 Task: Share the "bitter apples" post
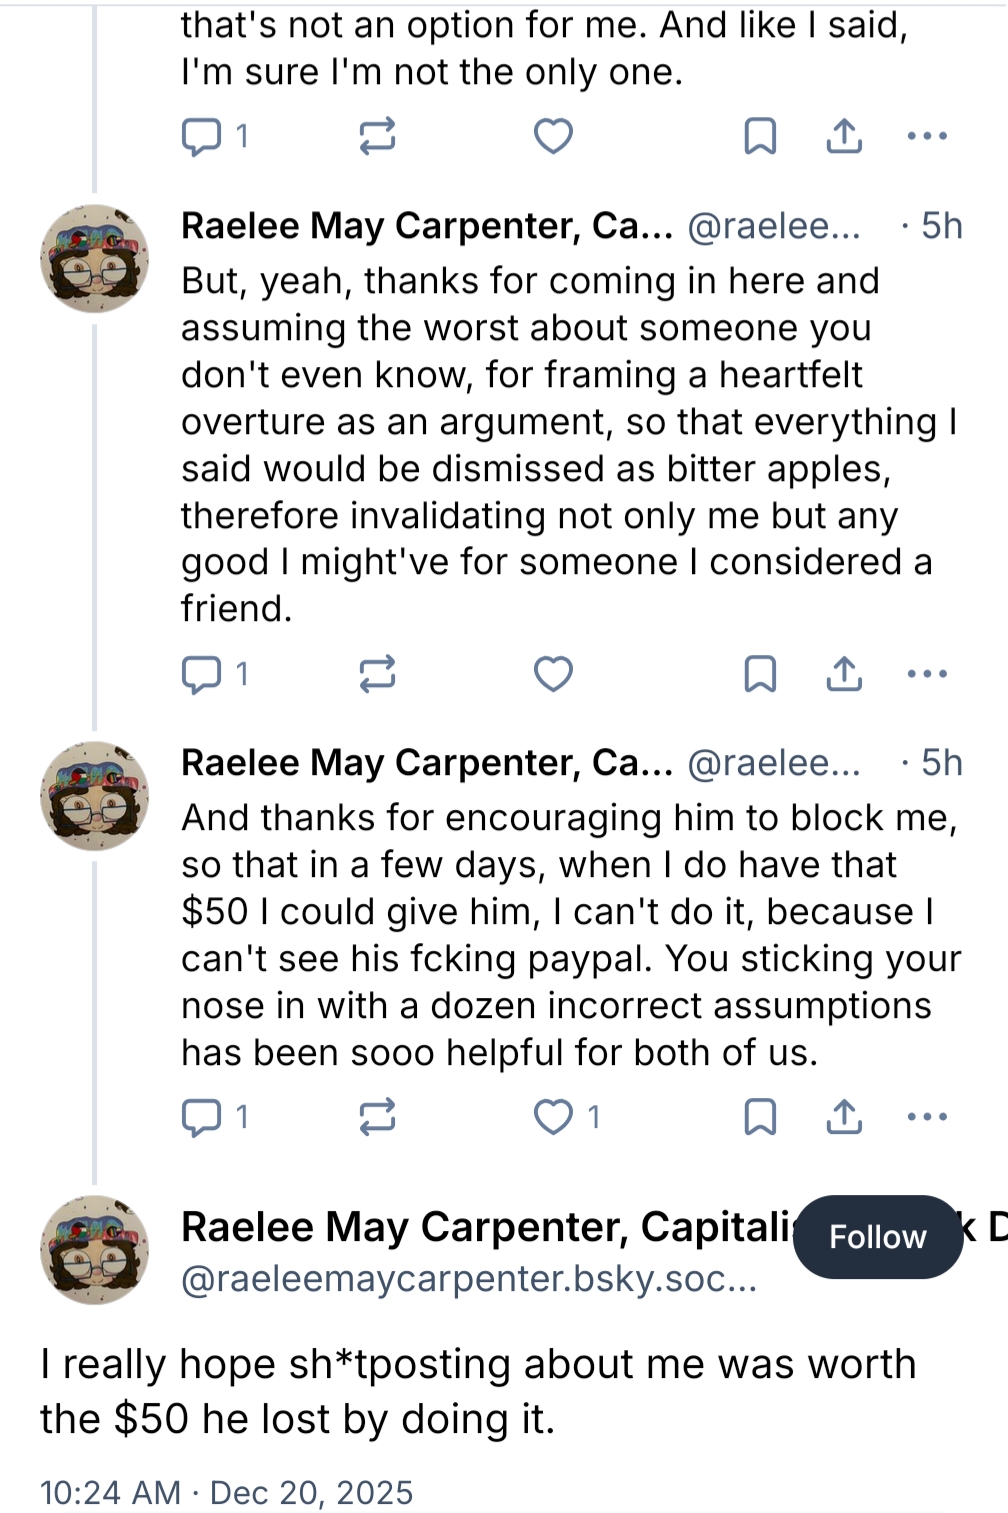844,673
